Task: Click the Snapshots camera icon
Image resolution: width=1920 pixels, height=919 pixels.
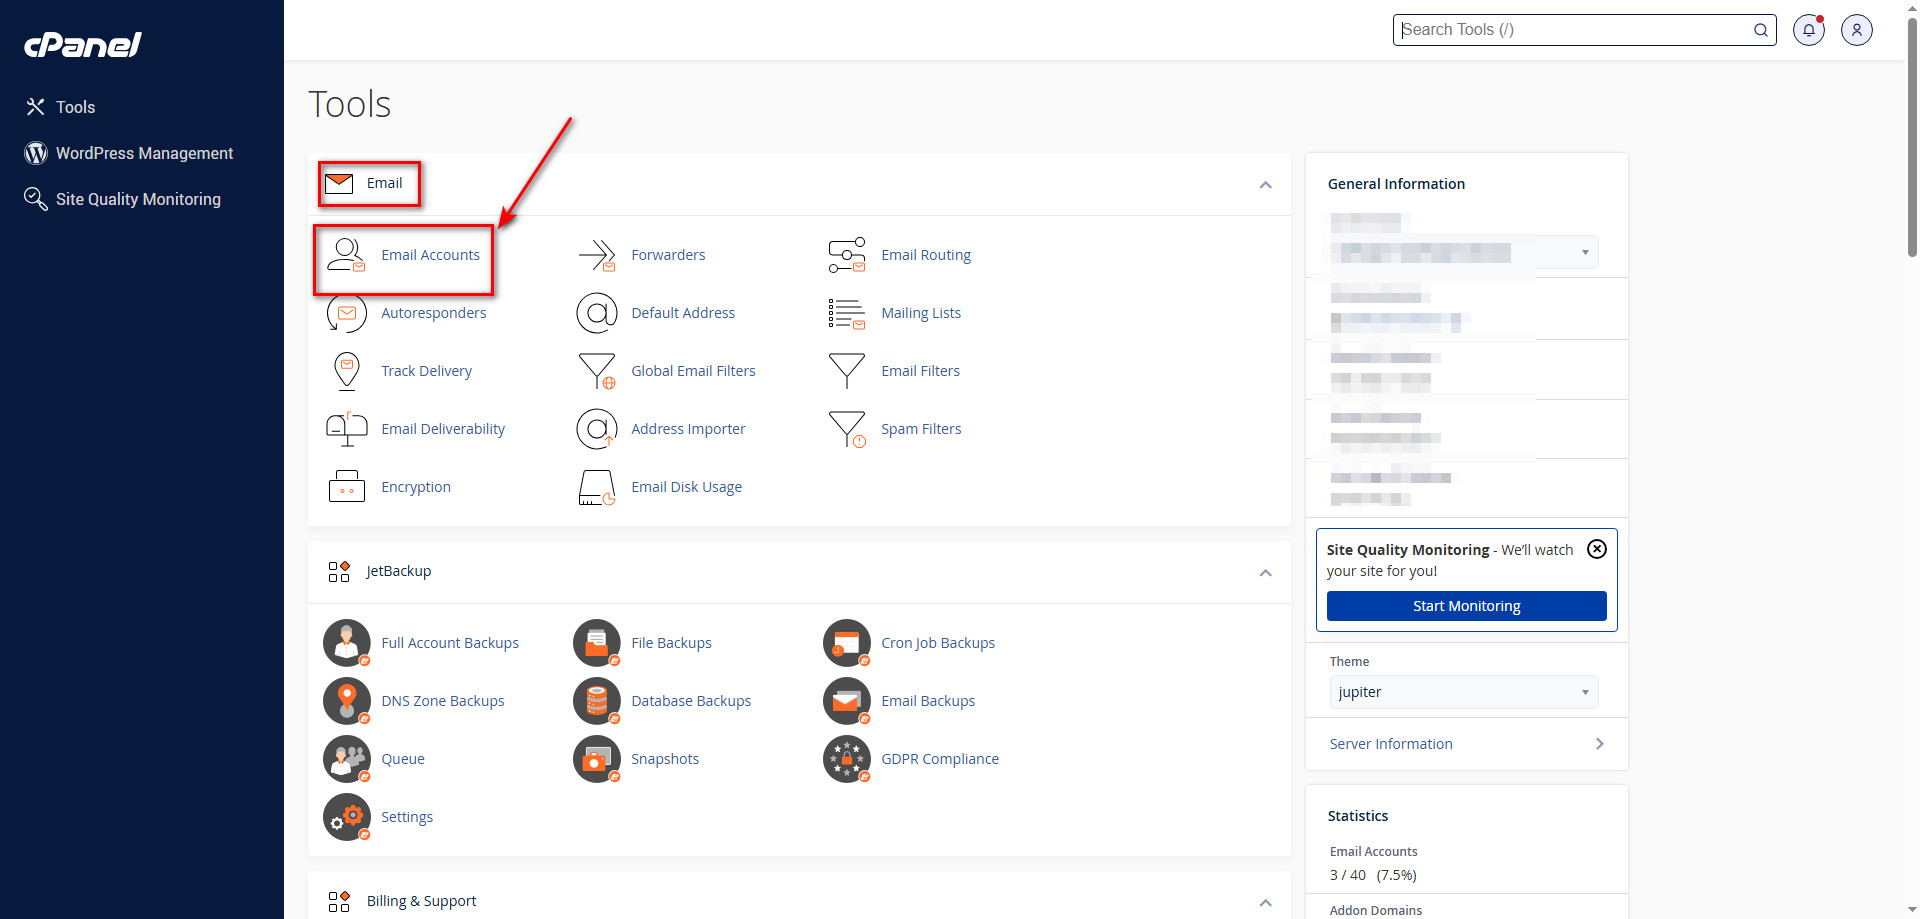Action: [x=596, y=759]
